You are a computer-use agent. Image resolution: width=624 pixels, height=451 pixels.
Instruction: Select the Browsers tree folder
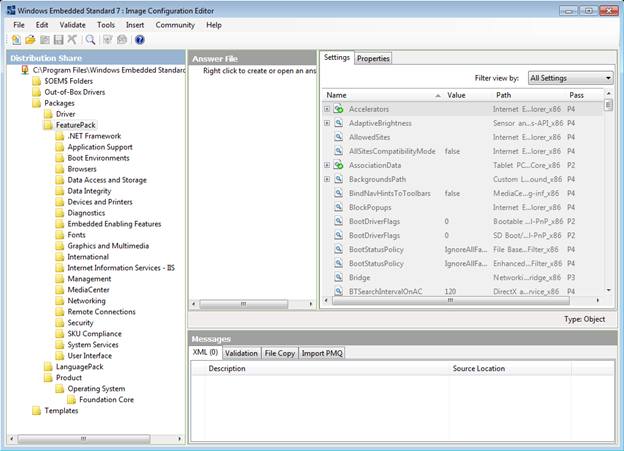point(82,169)
